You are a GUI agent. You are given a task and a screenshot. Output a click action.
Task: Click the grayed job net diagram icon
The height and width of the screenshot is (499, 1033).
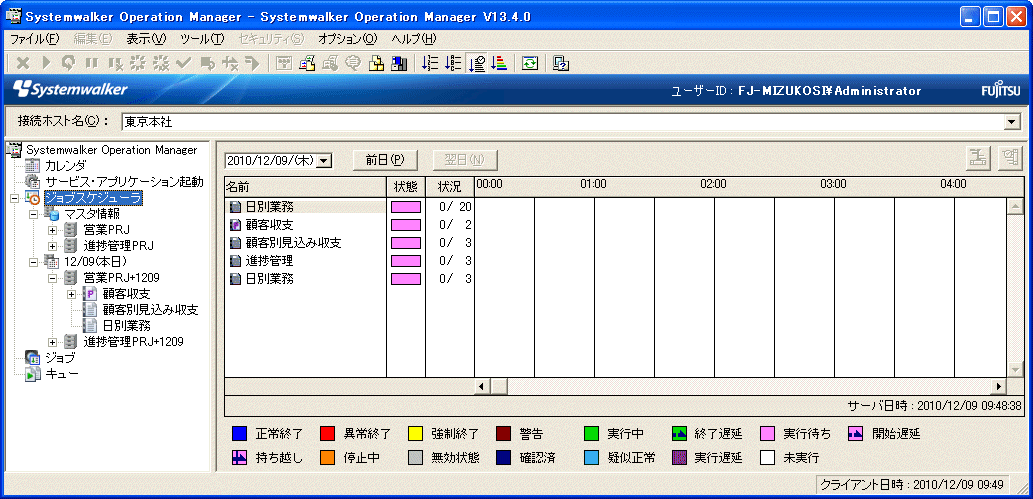(x=284, y=63)
